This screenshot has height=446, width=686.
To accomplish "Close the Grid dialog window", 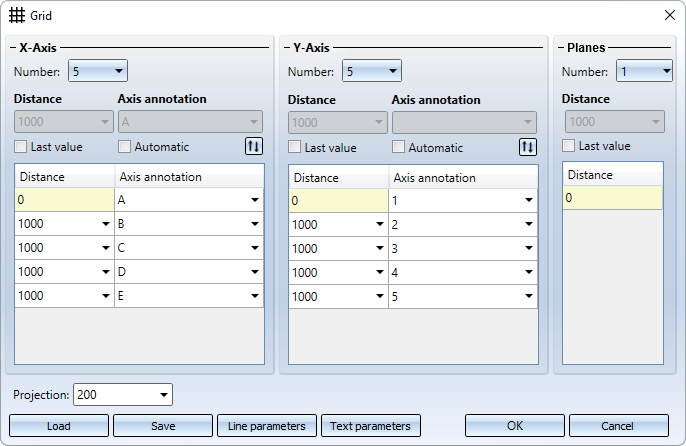I will coord(668,16).
